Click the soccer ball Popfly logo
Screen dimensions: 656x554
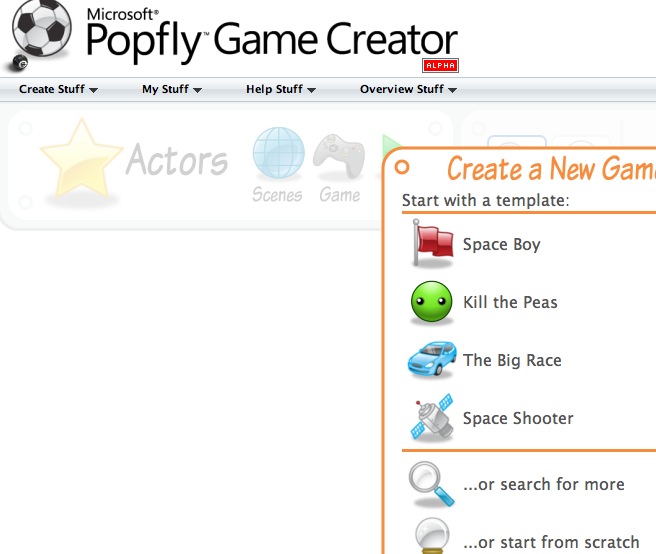click(x=41, y=28)
